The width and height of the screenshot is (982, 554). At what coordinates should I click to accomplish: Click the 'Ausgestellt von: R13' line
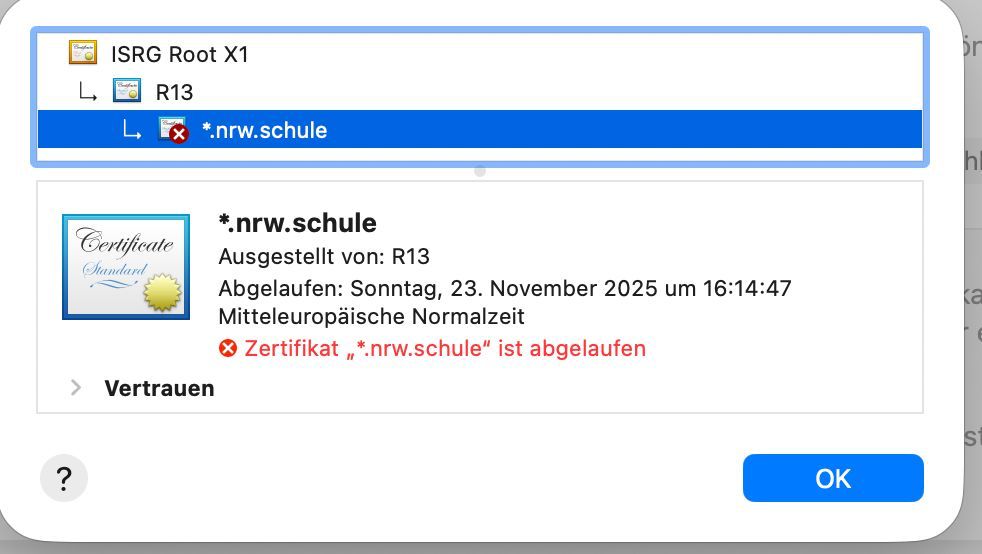click(x=324, y=256)
